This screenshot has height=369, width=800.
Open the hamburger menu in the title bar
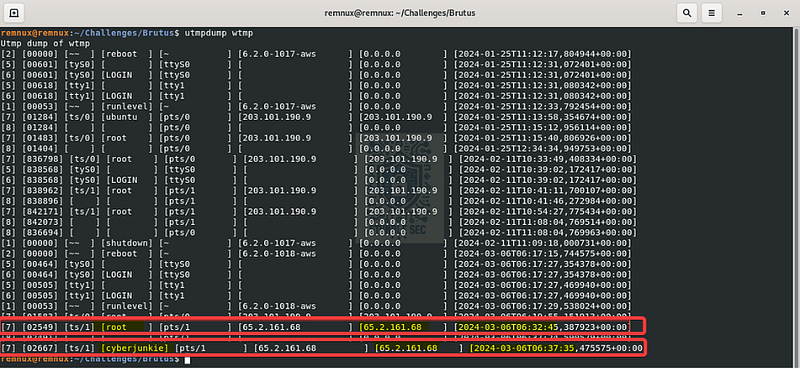click(712, 13)
